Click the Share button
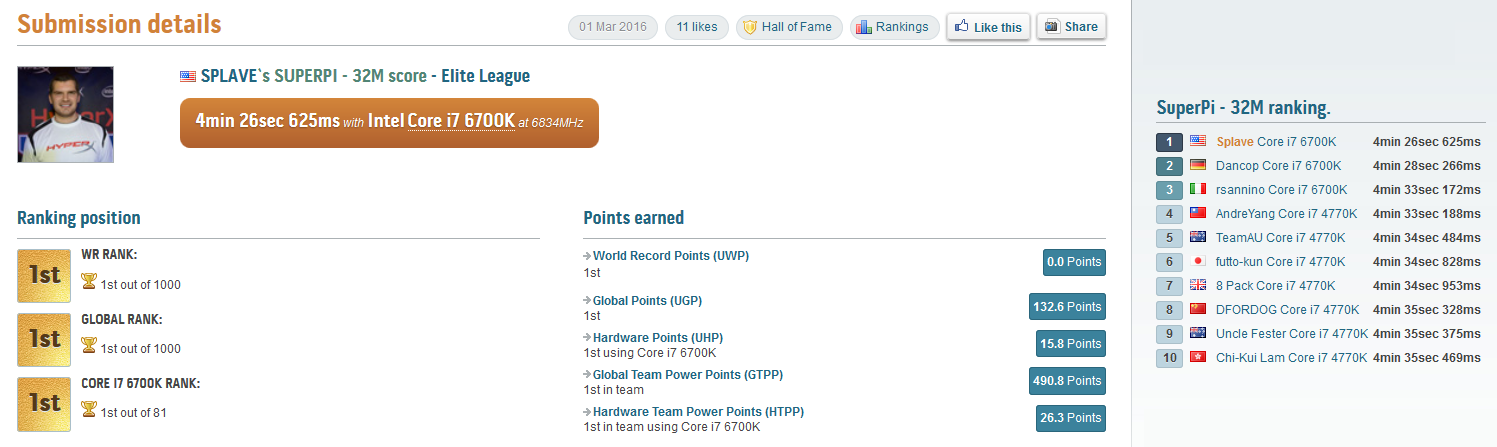Viewport: 1497px width, 447px height. [x=1071, y=27]
